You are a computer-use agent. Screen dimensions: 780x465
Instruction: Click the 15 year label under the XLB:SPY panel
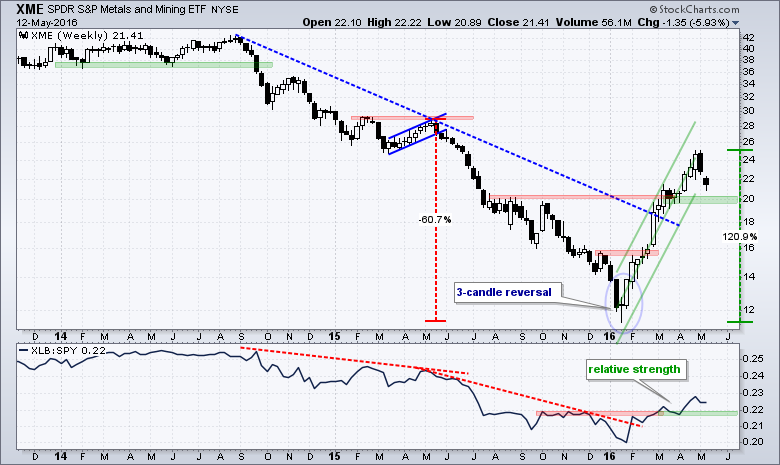tap(334, 456)
